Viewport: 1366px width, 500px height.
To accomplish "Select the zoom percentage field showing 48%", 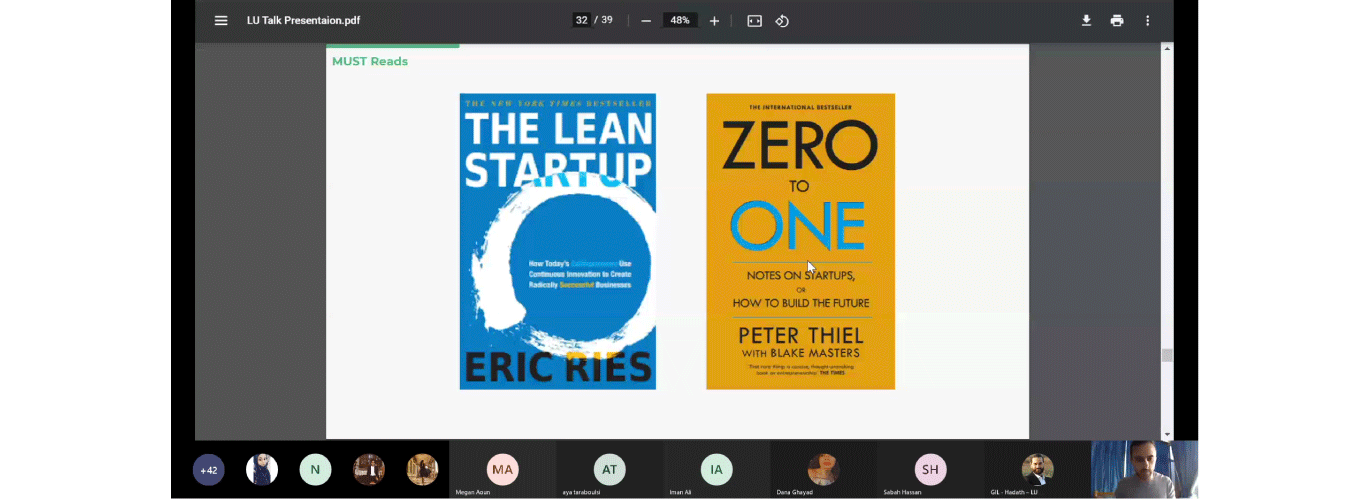I will click(x=680, y=20).
